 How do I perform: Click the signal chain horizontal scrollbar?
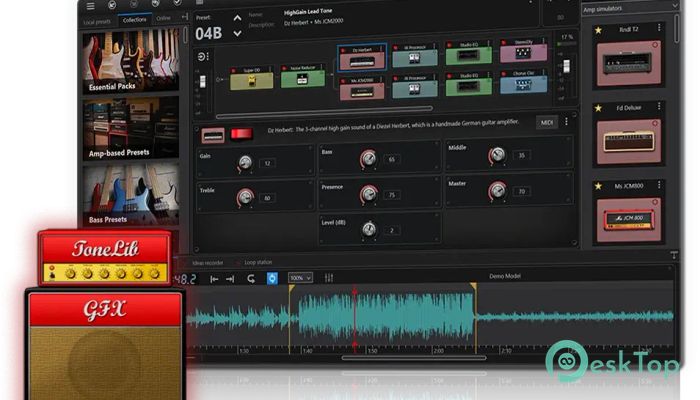pyautogui.click(x=325, y=112)
